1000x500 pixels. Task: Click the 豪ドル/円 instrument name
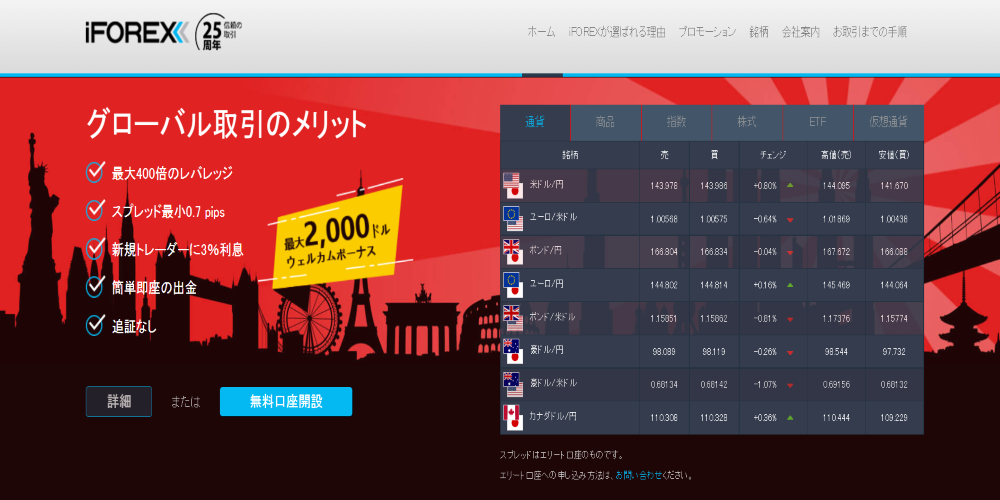point(547,349)
